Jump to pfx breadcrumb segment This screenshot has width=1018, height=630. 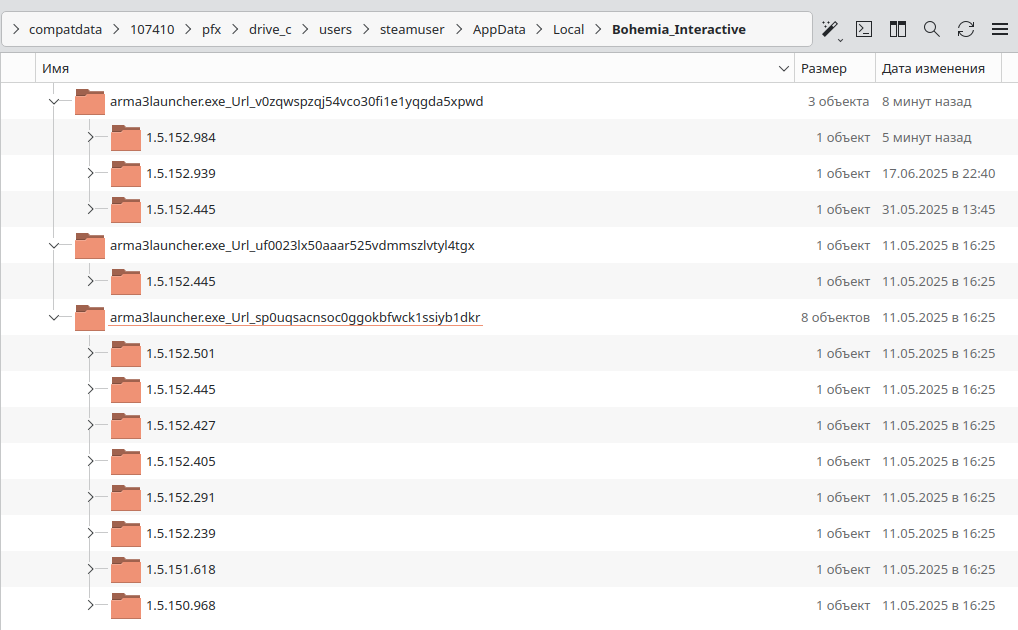point(212,30)
